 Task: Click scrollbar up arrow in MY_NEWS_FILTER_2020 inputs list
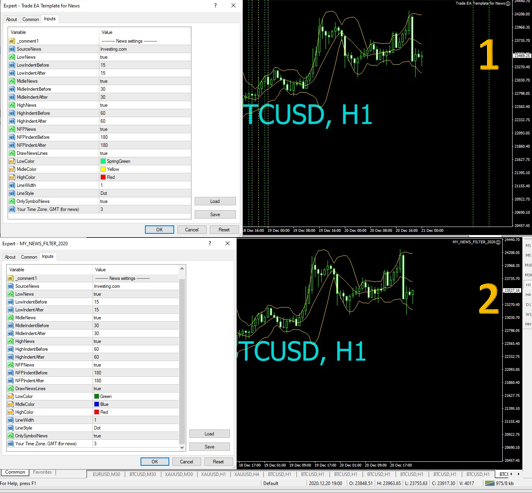coord(182,269)
